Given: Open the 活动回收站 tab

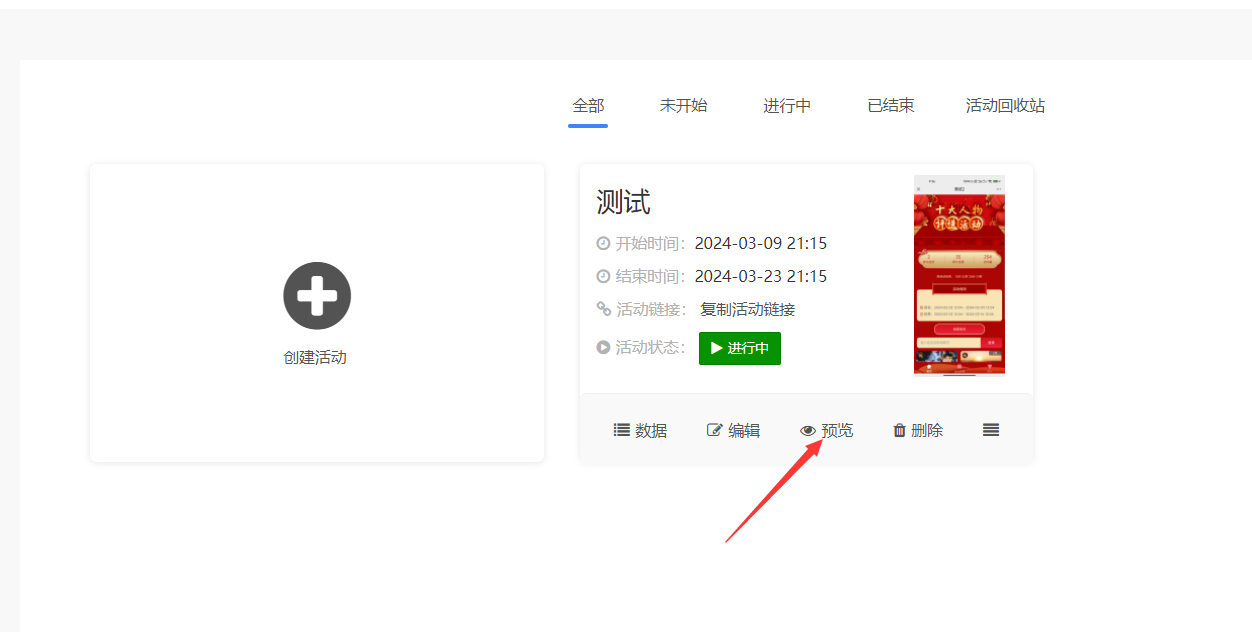Looking at the screenshot, I should tap(1005, 105).
